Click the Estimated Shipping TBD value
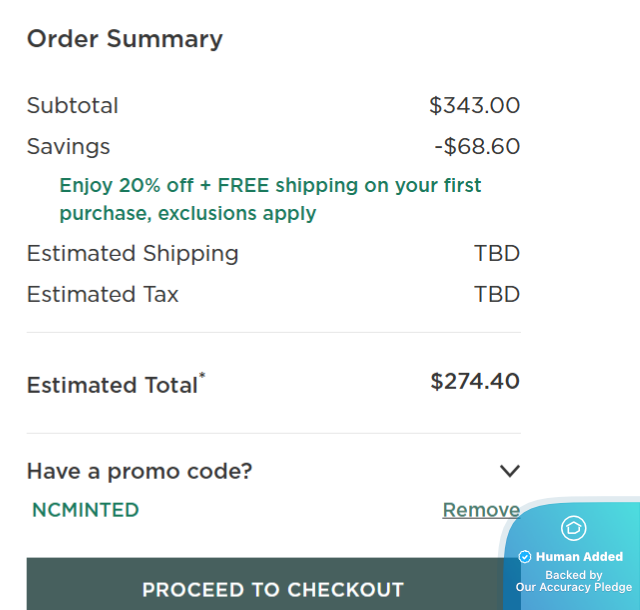Screen dimensions: 640x610 pyautogui.click(x=497, y=253)
